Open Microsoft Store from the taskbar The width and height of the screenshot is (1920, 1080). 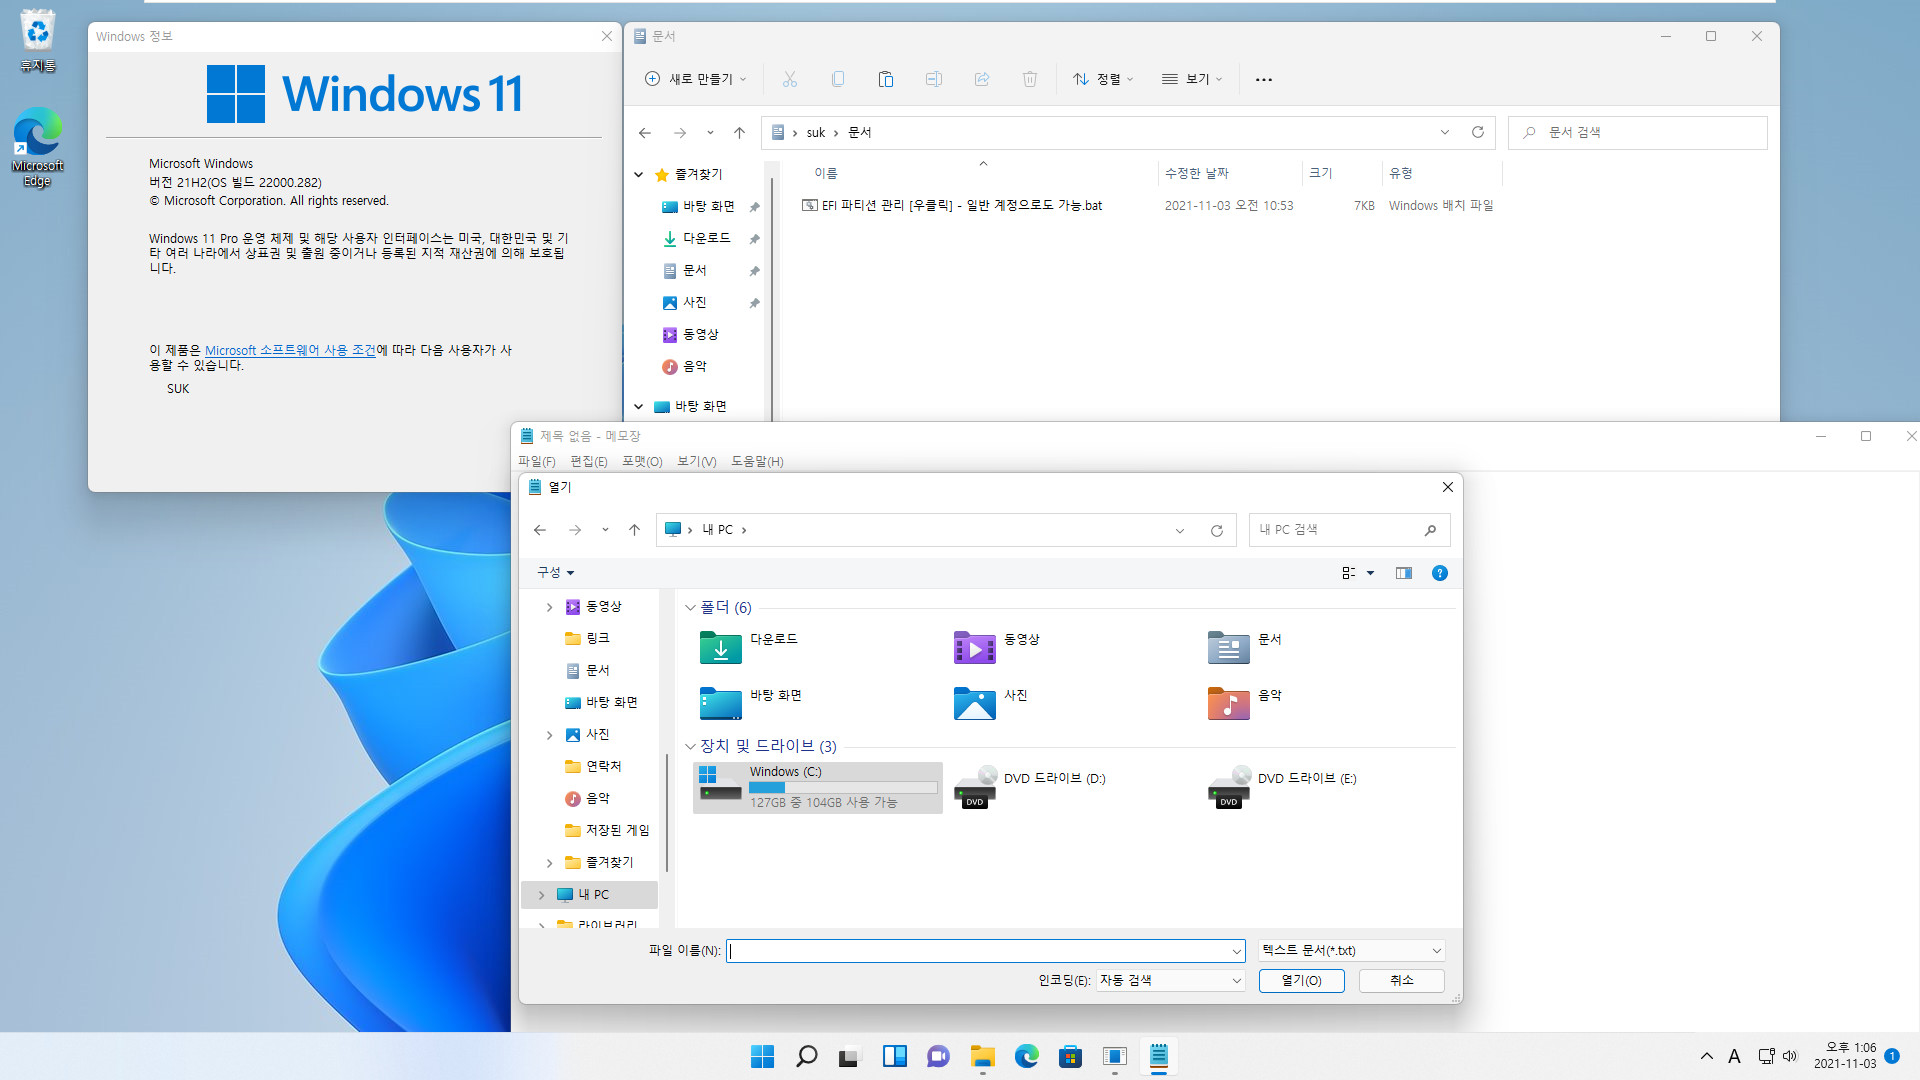coord(1070,1056)
